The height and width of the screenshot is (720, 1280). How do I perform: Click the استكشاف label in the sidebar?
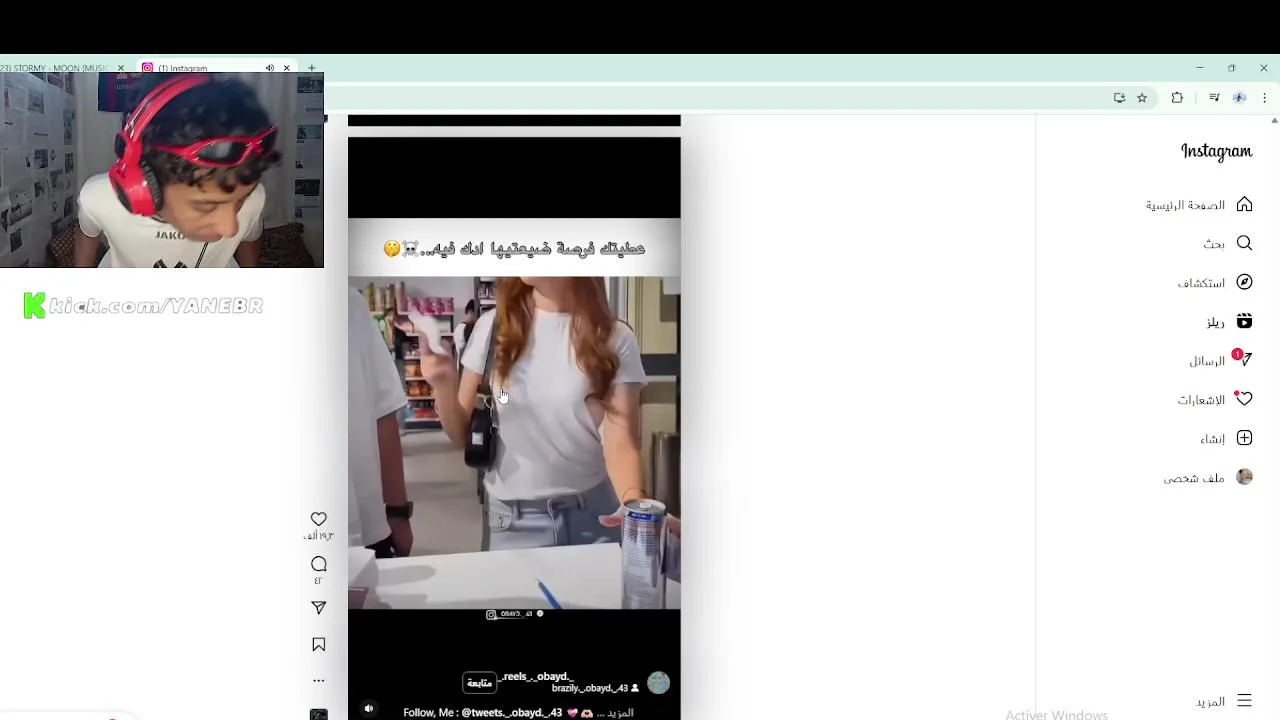click(1201, 283)
